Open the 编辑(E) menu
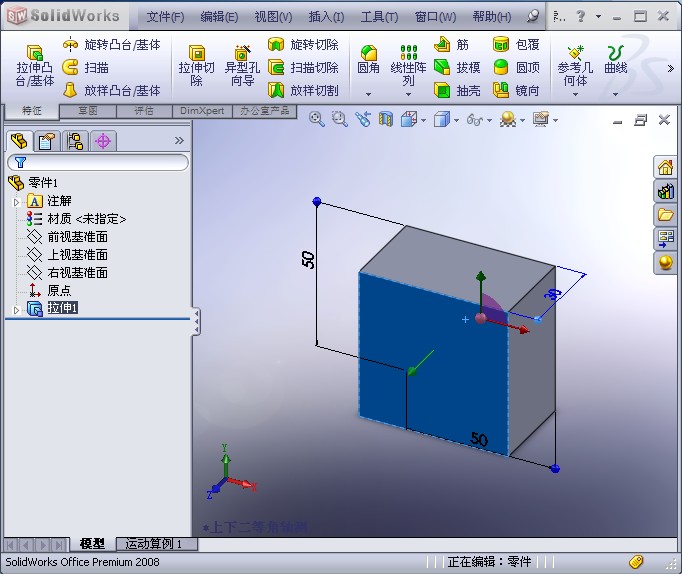682x574 pixels. tap(219, 17)
